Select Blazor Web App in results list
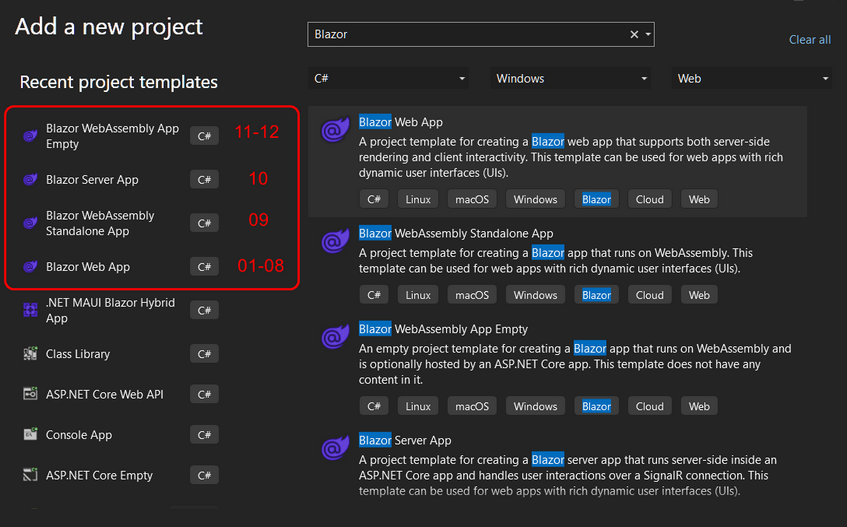Viewport: 847px width, 527px height. coord(557,161)
